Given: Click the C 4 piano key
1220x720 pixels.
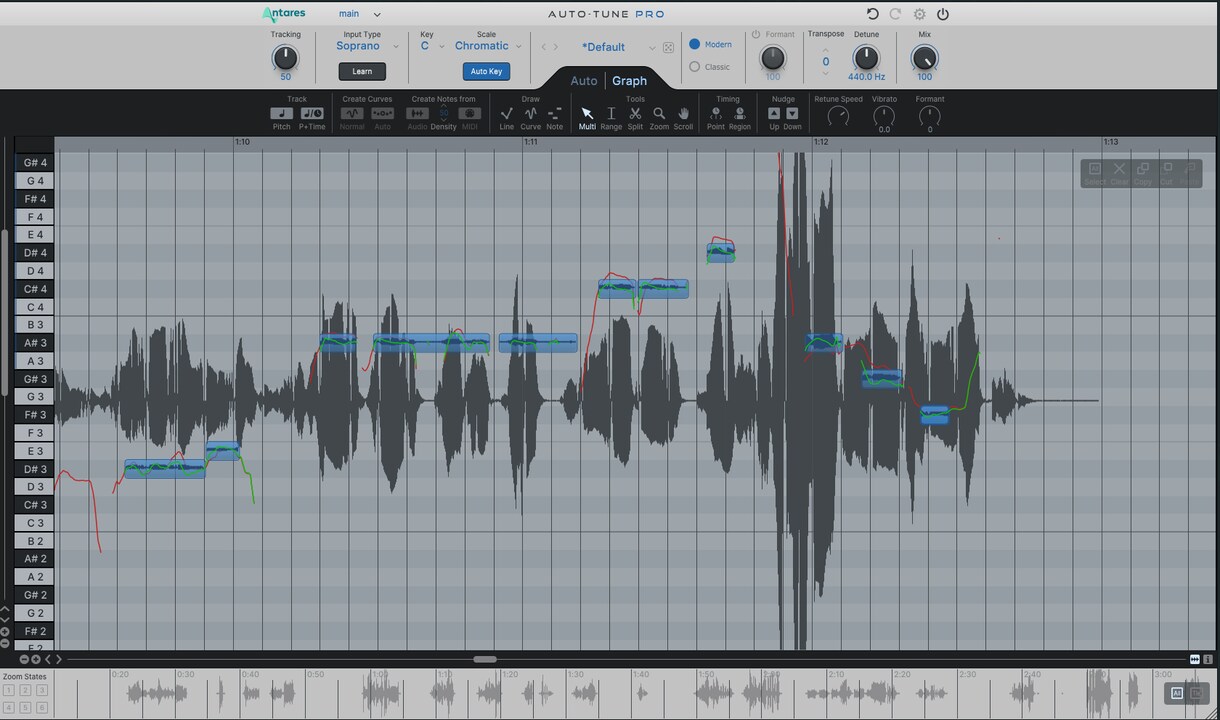Looking at the screenshot, I should (35, 307).
